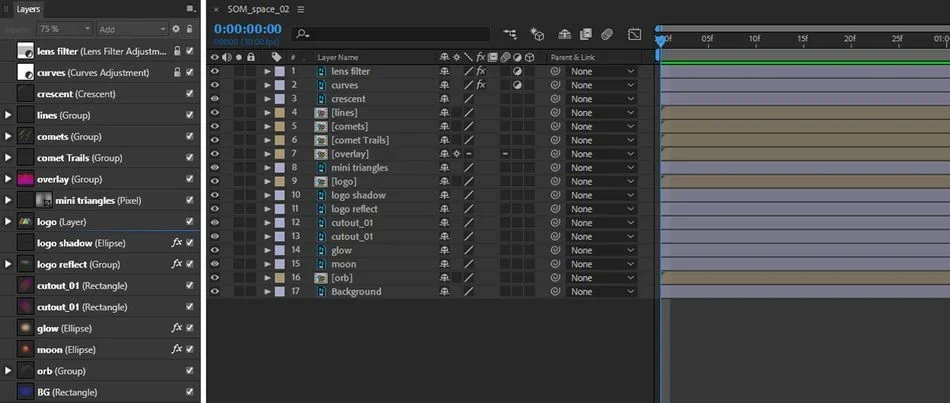Select the Layers panel tab
The width and height of the screenshot is (950, 403).
28,9
